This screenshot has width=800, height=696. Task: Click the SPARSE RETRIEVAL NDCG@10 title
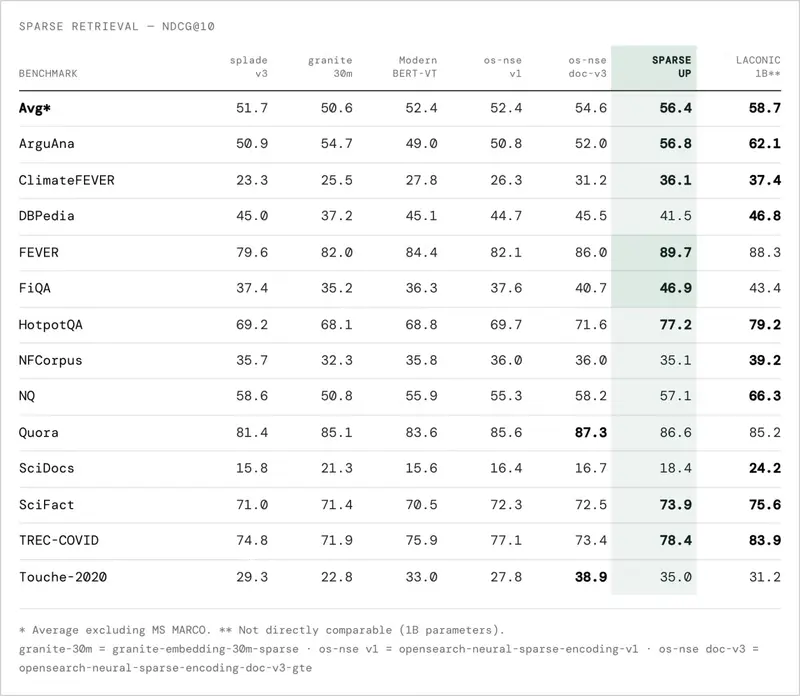(x=117, y=27)
